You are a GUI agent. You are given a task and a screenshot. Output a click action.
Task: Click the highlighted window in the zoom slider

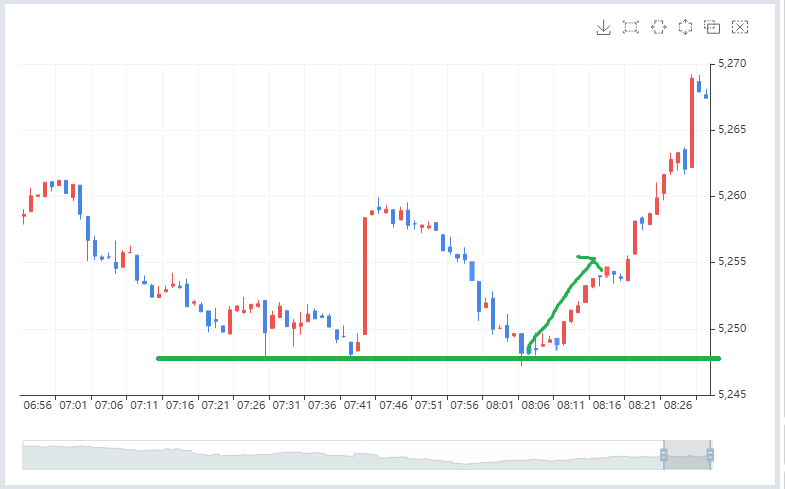point(687,455)
